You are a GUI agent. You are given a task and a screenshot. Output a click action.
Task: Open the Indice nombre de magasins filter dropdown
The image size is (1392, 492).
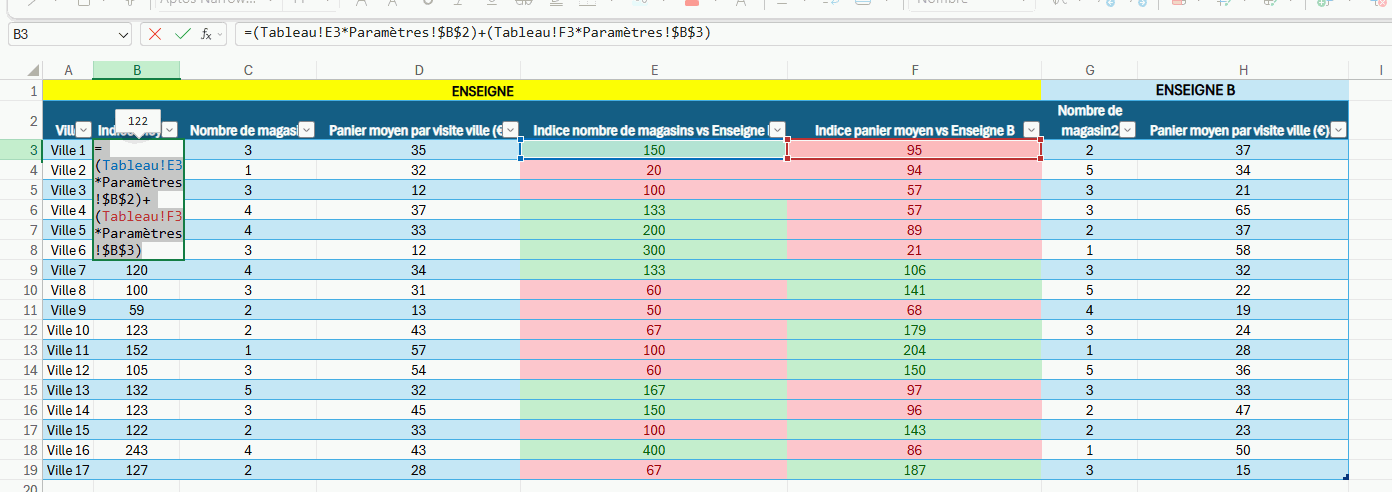778,130
